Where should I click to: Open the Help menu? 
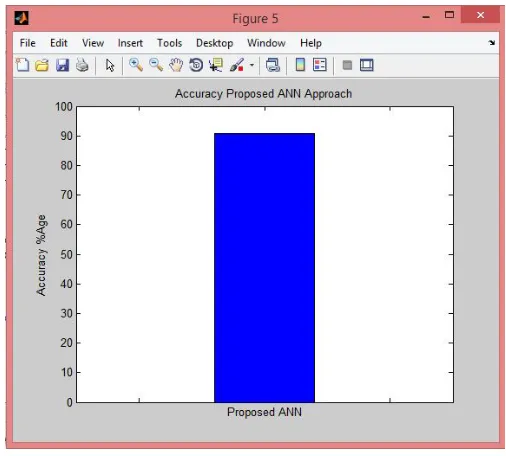pyautogui.click(x=311, y=43)
